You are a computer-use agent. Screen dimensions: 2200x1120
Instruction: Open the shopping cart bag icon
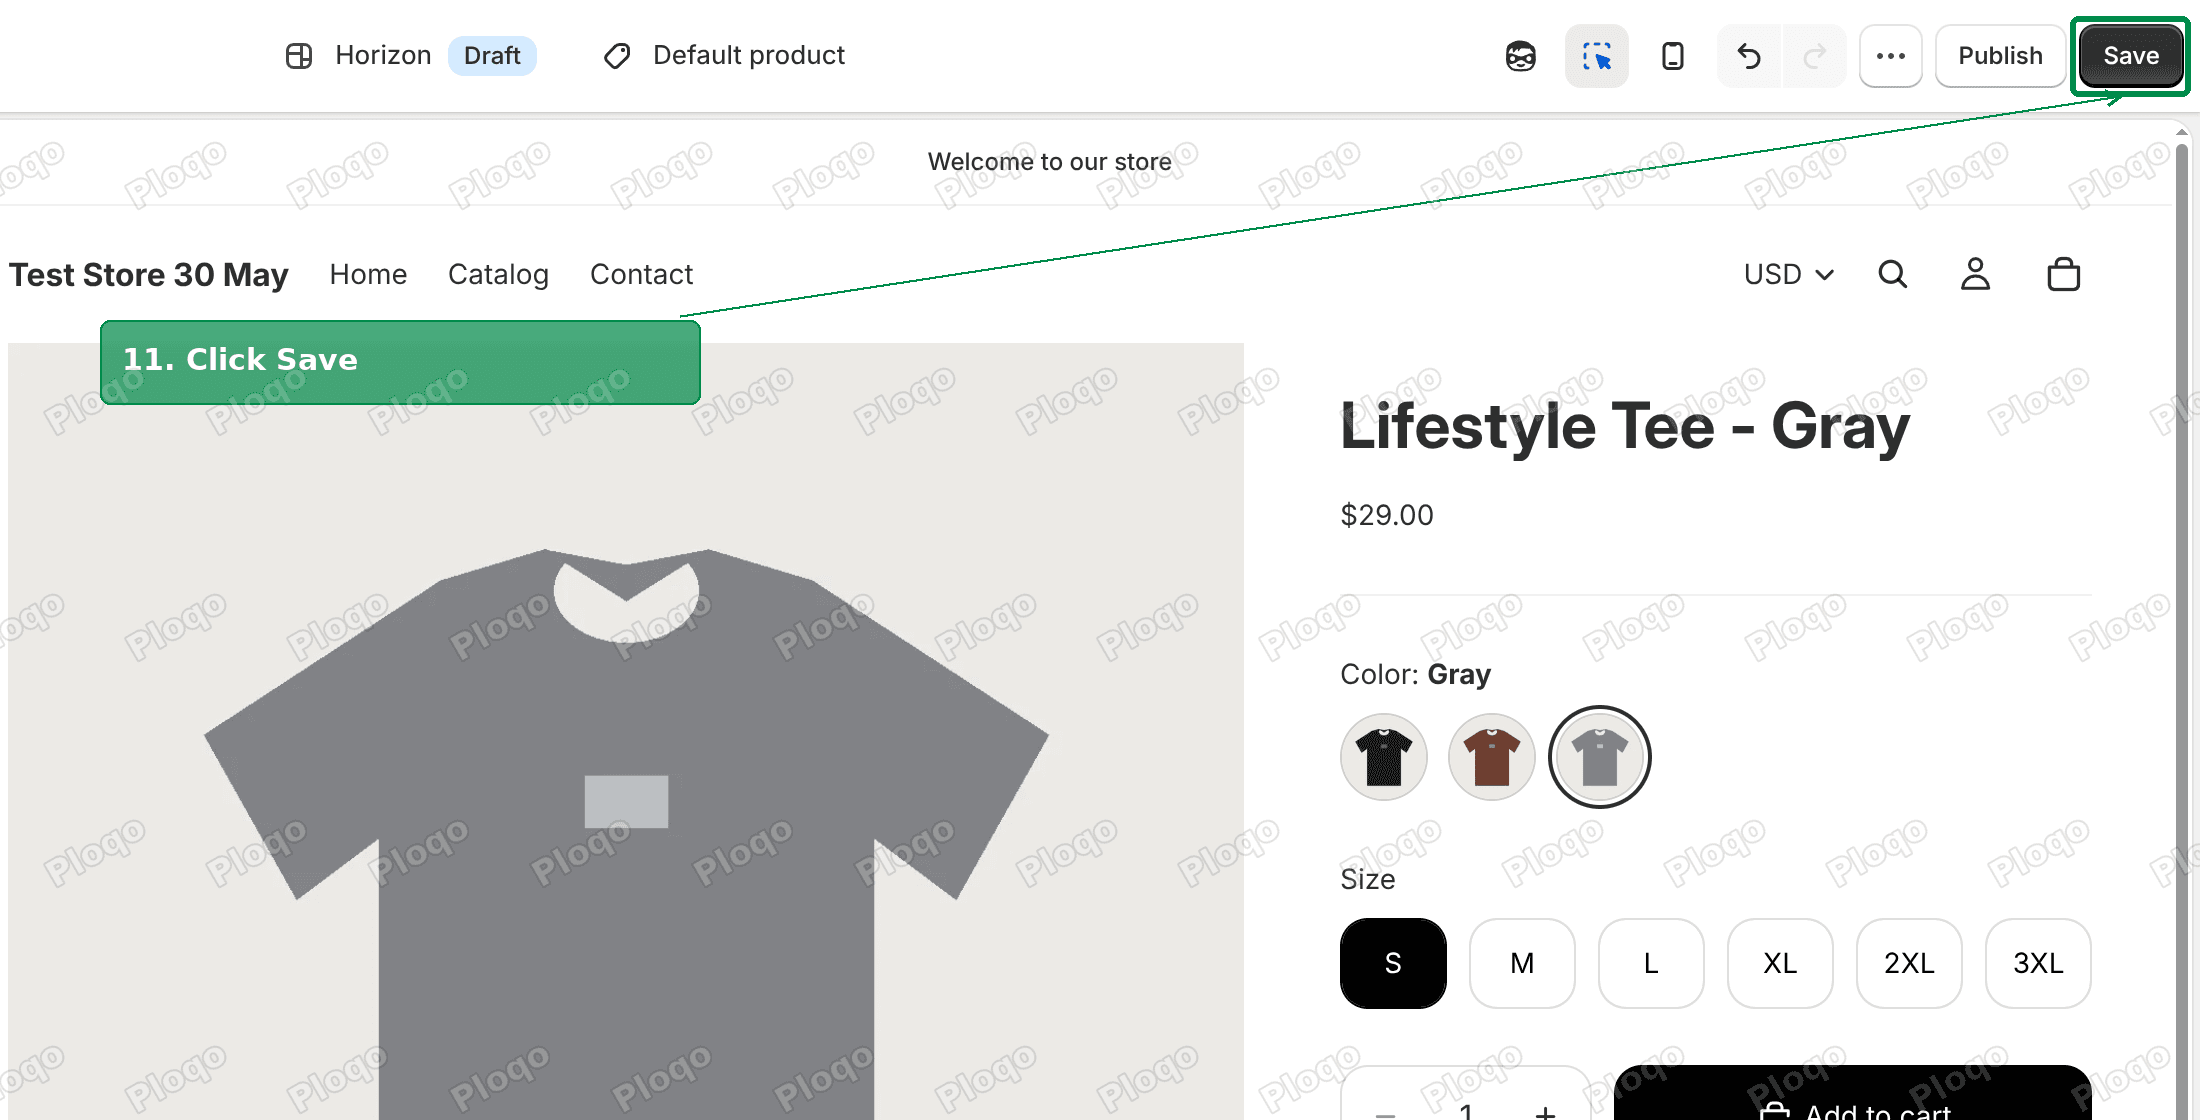[x=2064, y=274]
